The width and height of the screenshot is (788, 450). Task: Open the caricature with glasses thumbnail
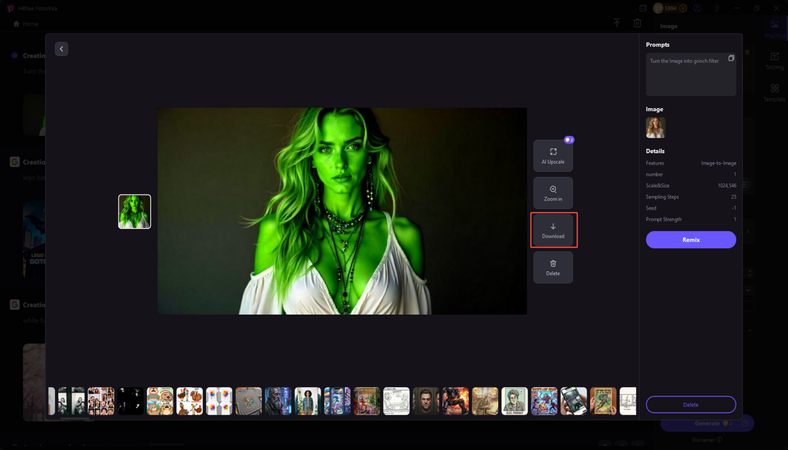click(515, 401)
